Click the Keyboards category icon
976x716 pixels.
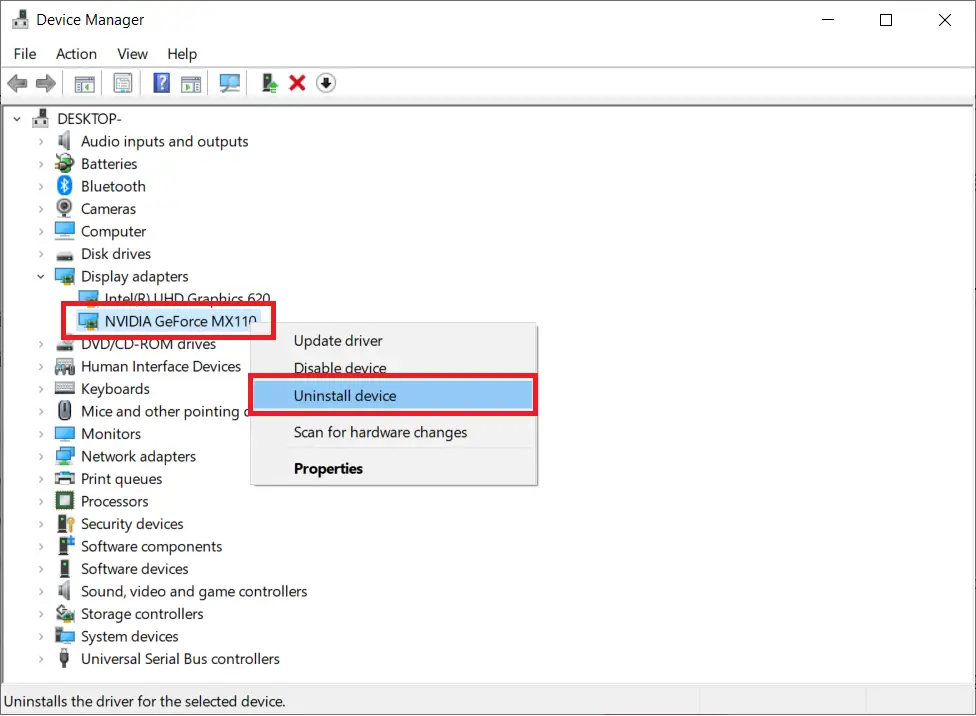(65, 388)
